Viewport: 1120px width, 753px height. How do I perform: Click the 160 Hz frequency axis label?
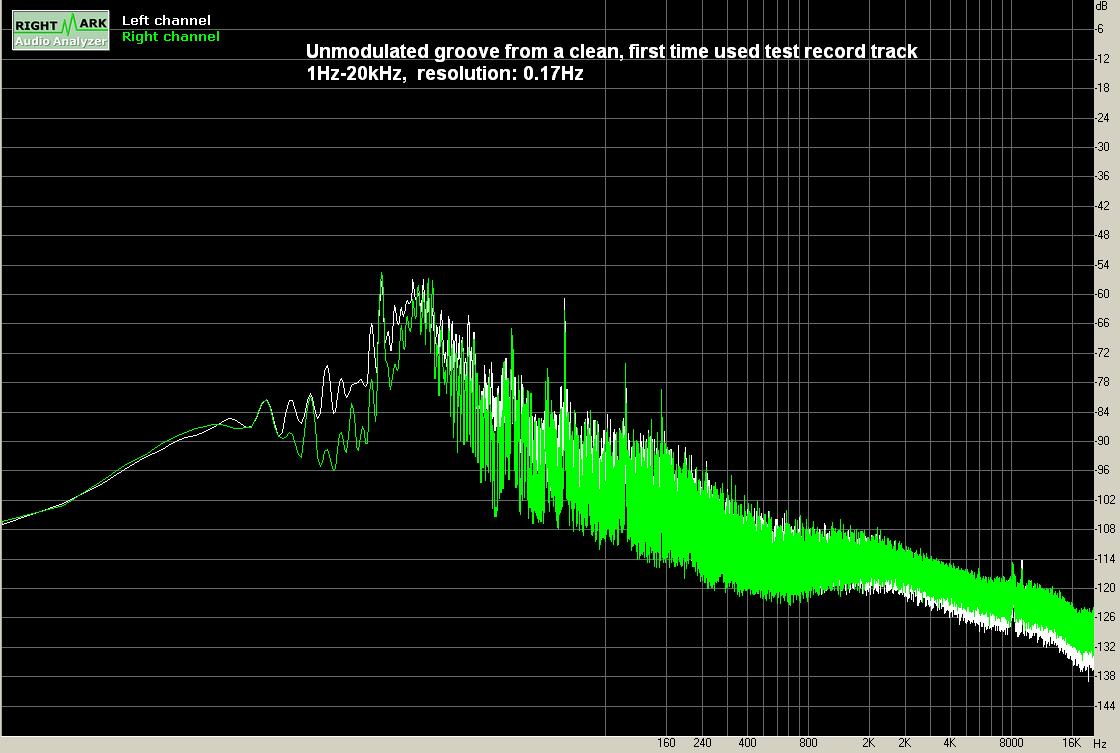pos(666,743)
